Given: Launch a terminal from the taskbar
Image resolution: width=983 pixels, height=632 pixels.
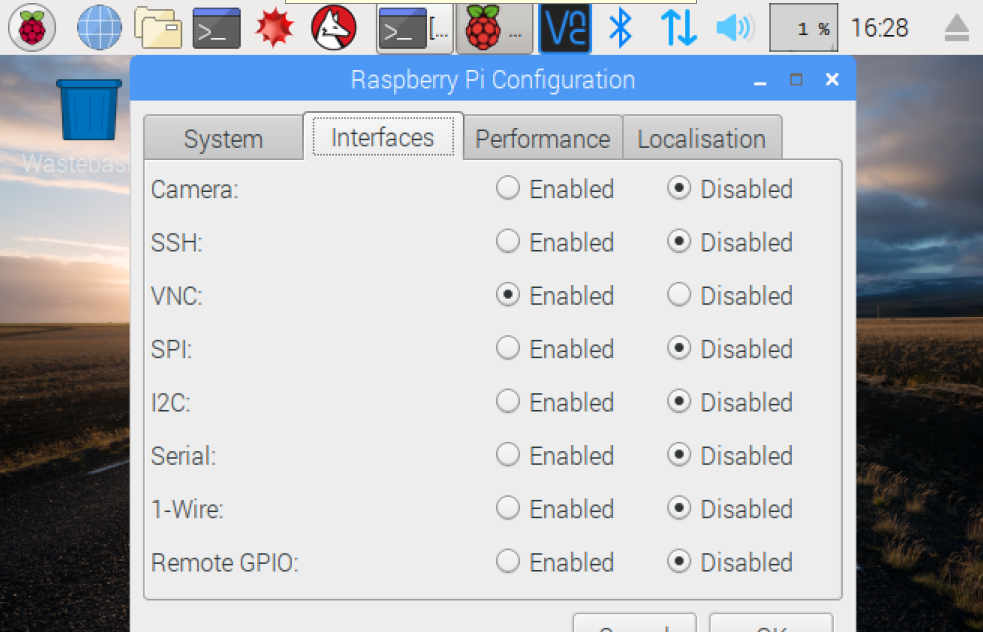Looking at the screenshot, I should click(x=217, y=27).
